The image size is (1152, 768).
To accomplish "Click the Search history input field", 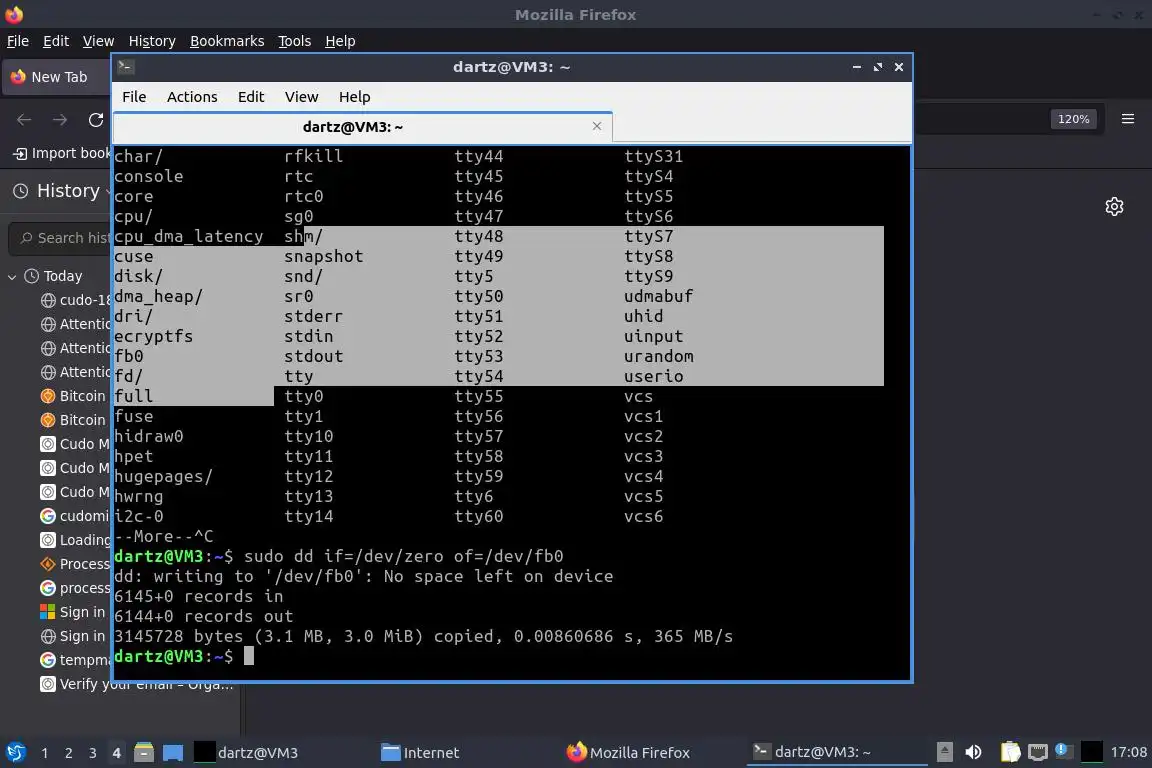I will (62, 238).
